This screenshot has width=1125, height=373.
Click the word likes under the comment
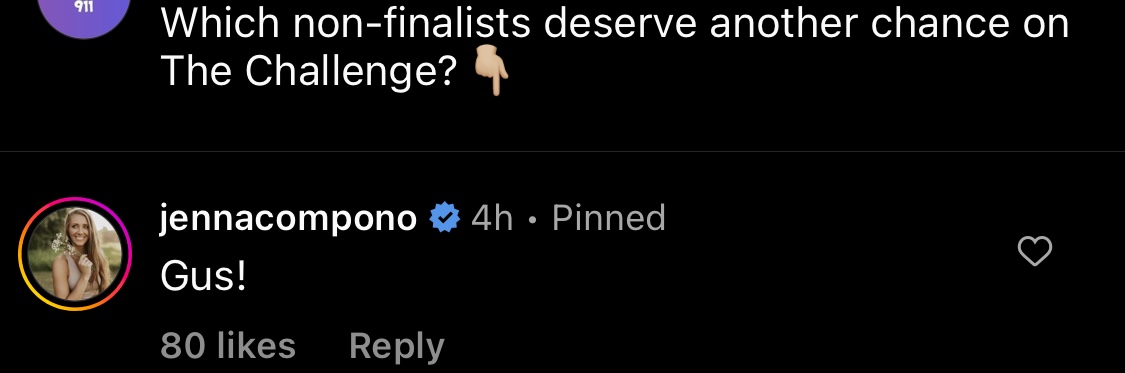(257, 345)
